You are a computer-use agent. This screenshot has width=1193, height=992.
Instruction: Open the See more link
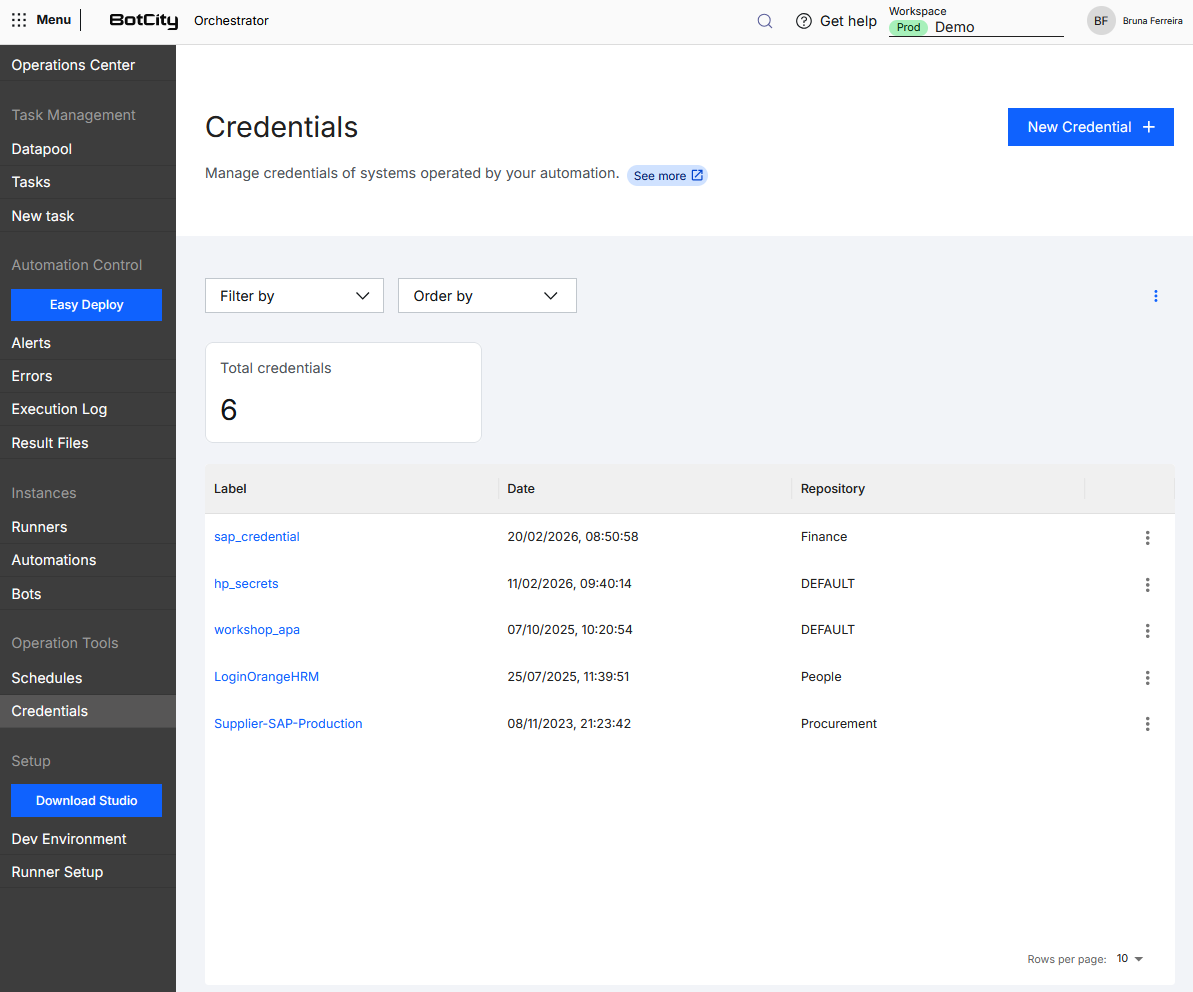(x=667, y=176)
